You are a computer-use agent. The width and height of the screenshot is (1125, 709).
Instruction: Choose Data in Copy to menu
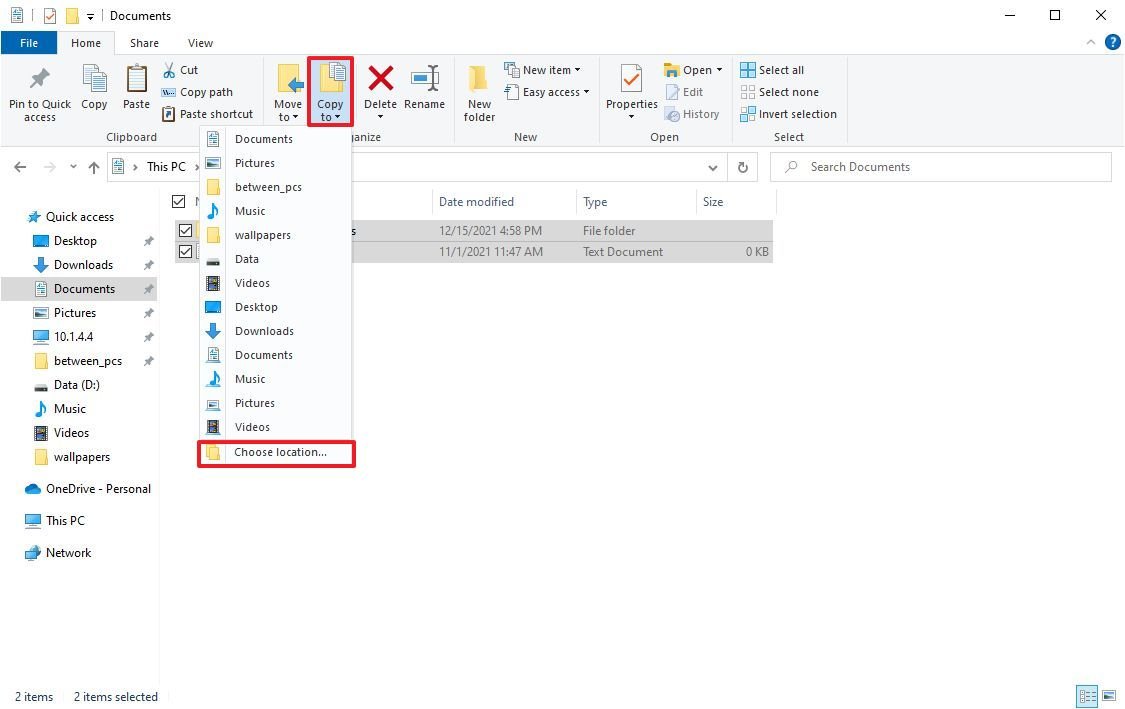coord(276,259)
